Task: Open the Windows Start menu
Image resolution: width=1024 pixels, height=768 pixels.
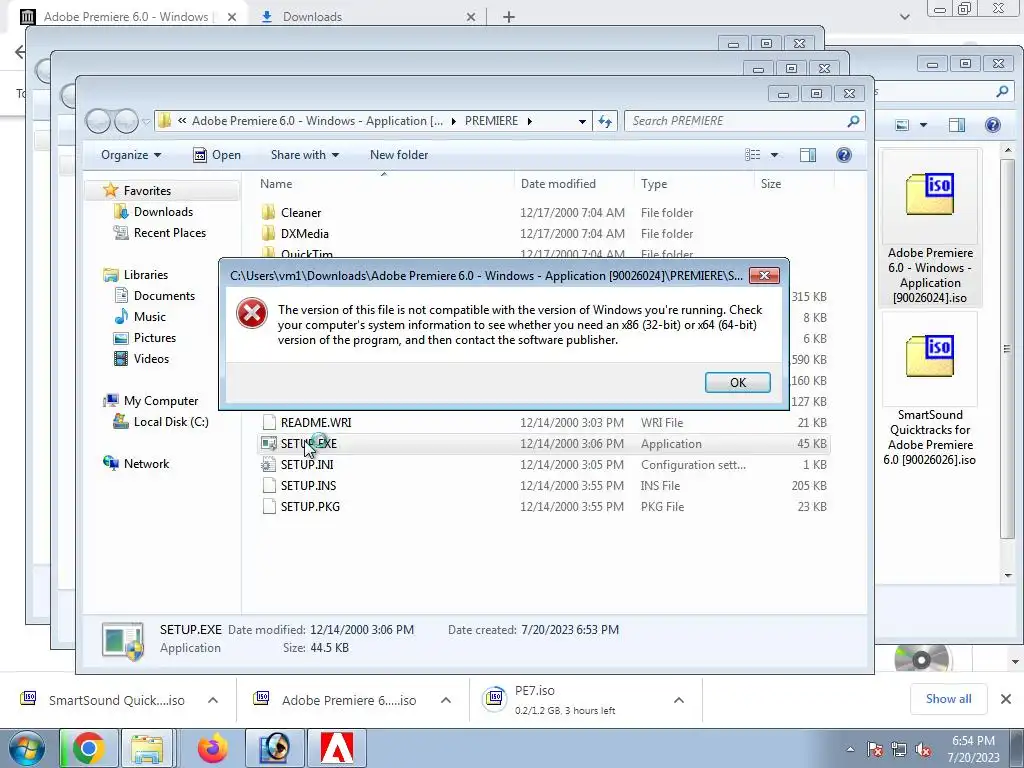Action: (26, 748)
